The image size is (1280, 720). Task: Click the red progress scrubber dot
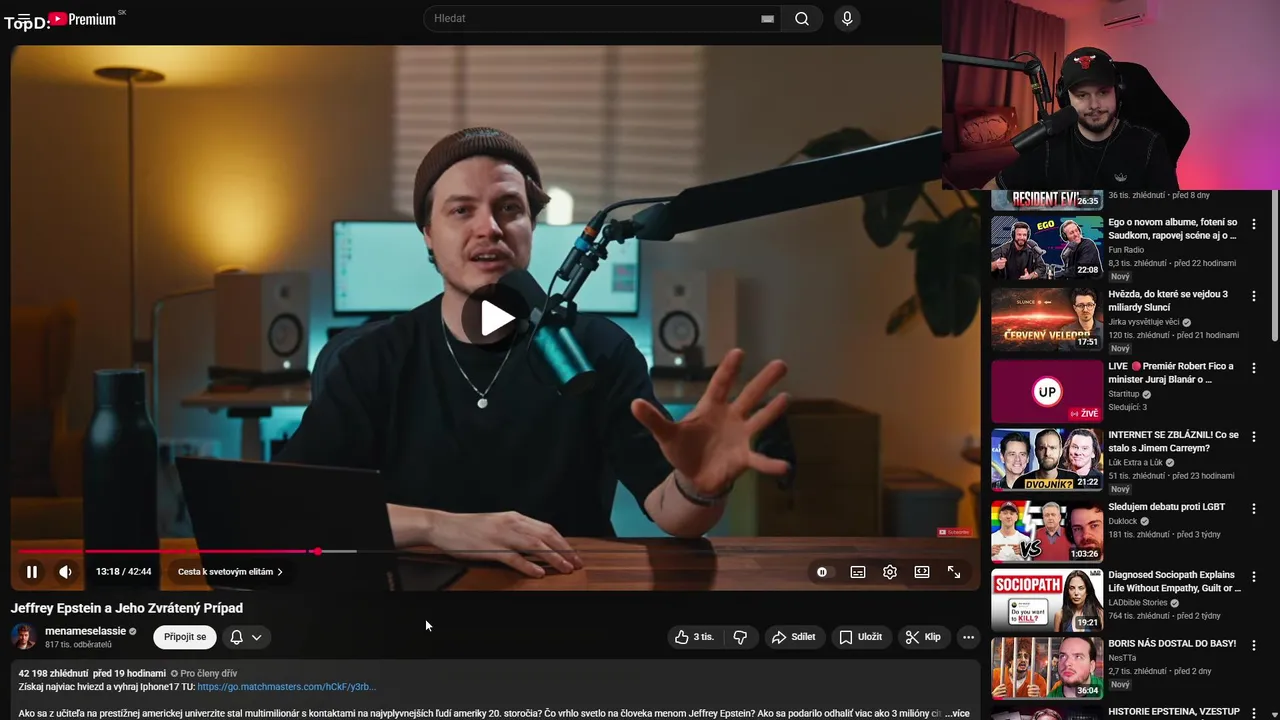[317, 551]
